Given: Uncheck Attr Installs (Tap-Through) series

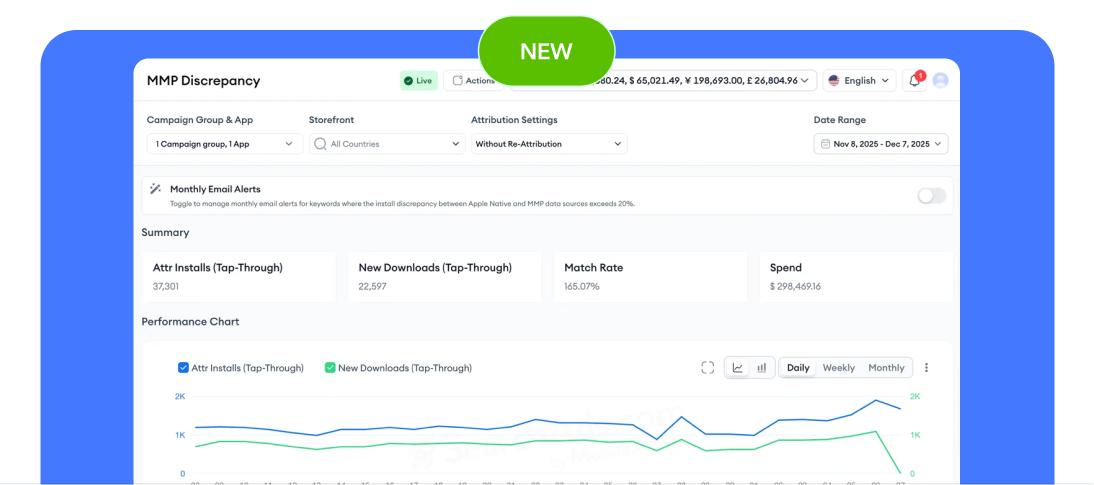Looking at the screenshot, I should click(183, 368).
